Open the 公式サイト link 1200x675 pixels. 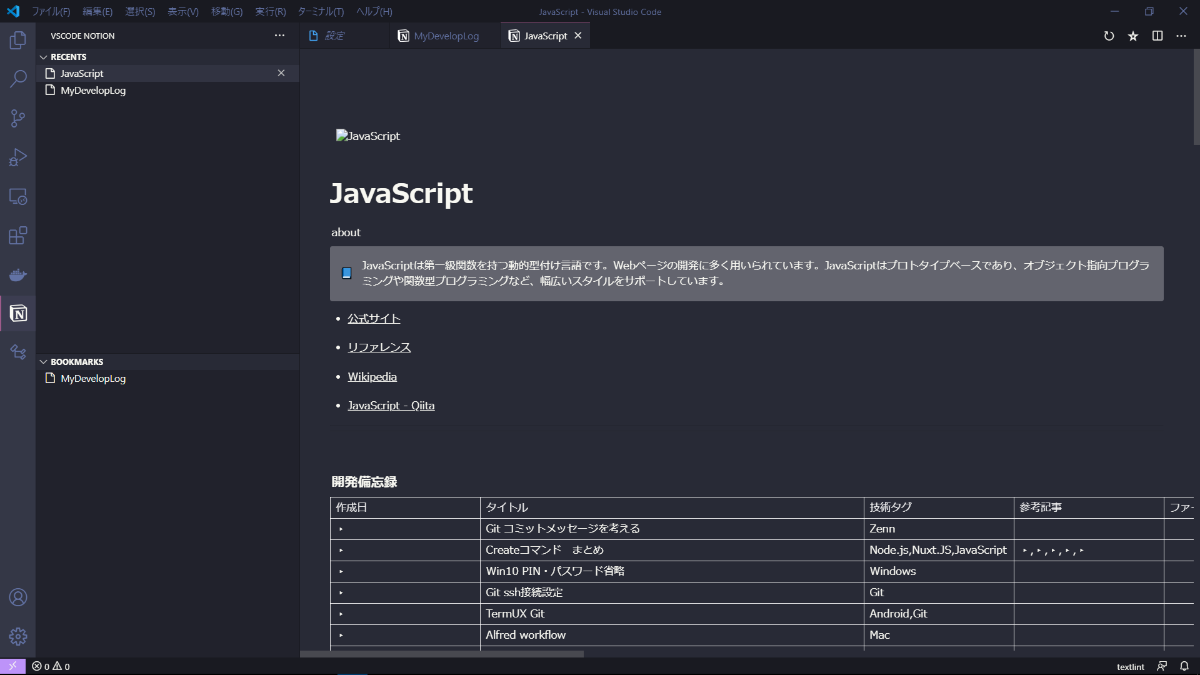click(373, 317)
